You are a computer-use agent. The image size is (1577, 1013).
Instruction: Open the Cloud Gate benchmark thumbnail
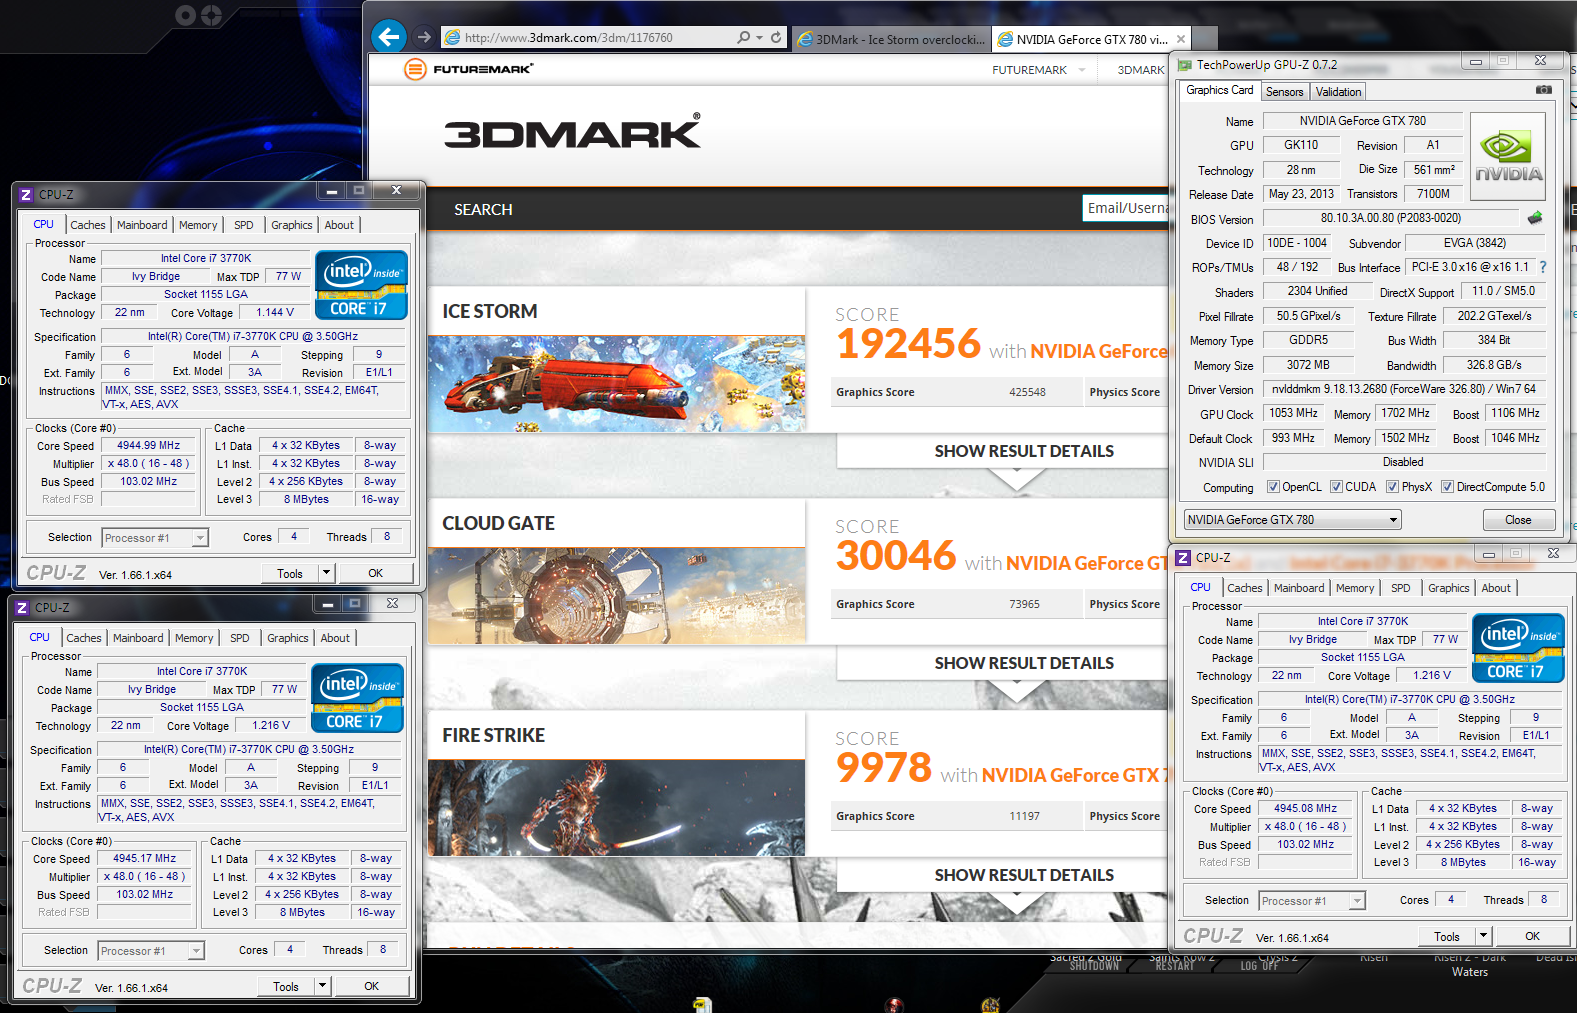617,596
